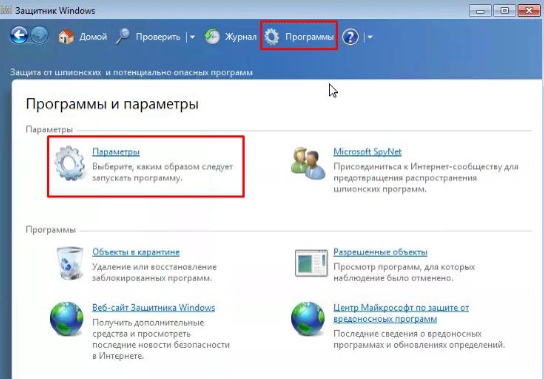Click text 'Удаление или восстановление заблокированных программ'

click(x=154, y=272)
